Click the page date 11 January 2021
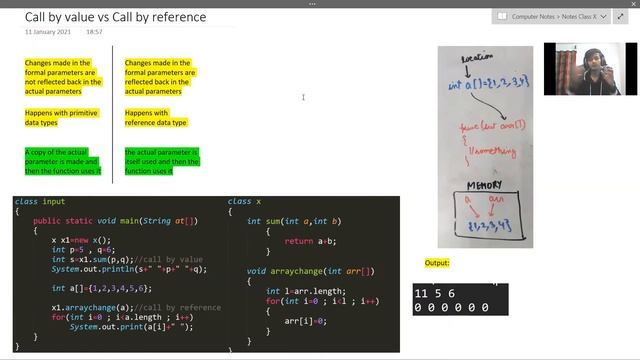 pyautogui.click(x=48, y=32)
